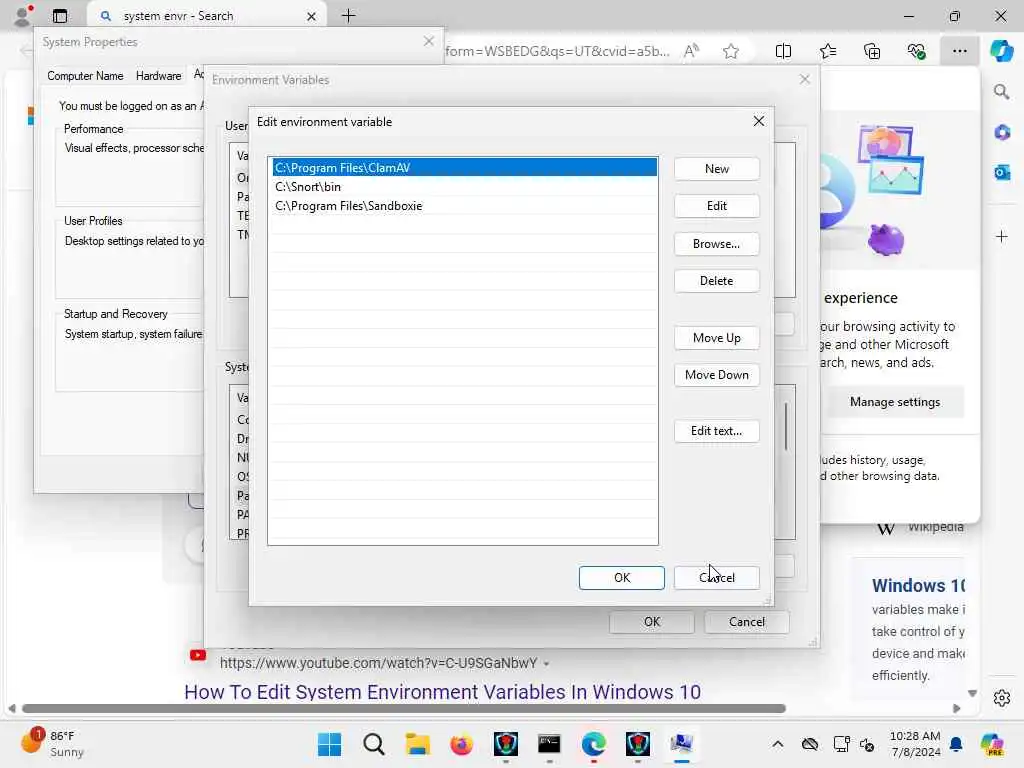Open the clock showing 10:28 AM
Image resolution: width=1024 pixels, height=768 pixels.
click(x=915, y=744)
